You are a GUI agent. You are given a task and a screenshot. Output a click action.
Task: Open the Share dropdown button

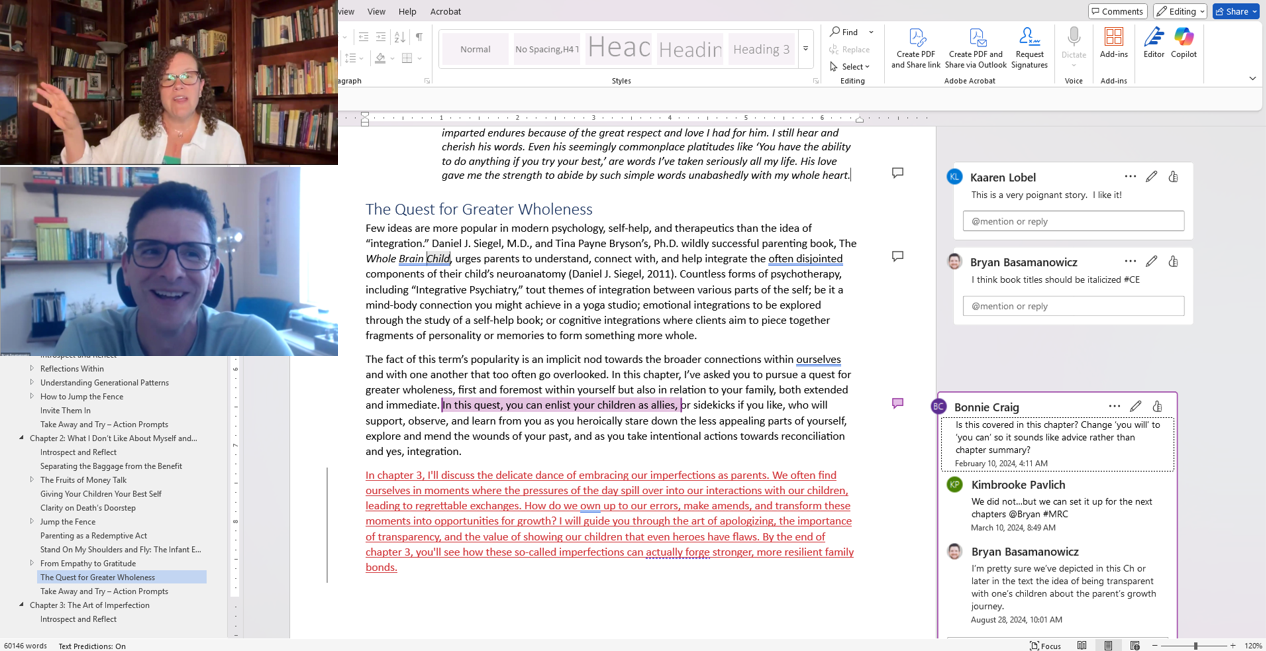tap(1235, 11)
